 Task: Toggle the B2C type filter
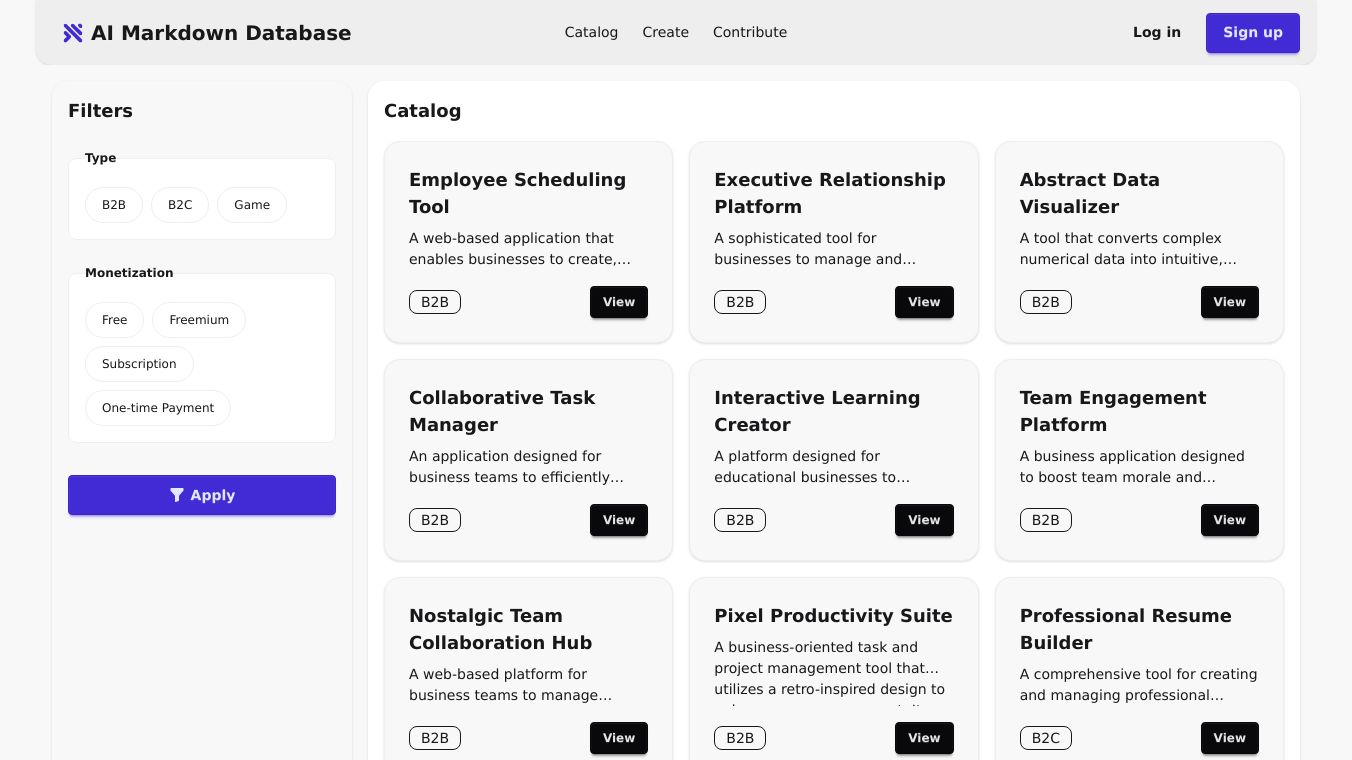click(180, 205)
